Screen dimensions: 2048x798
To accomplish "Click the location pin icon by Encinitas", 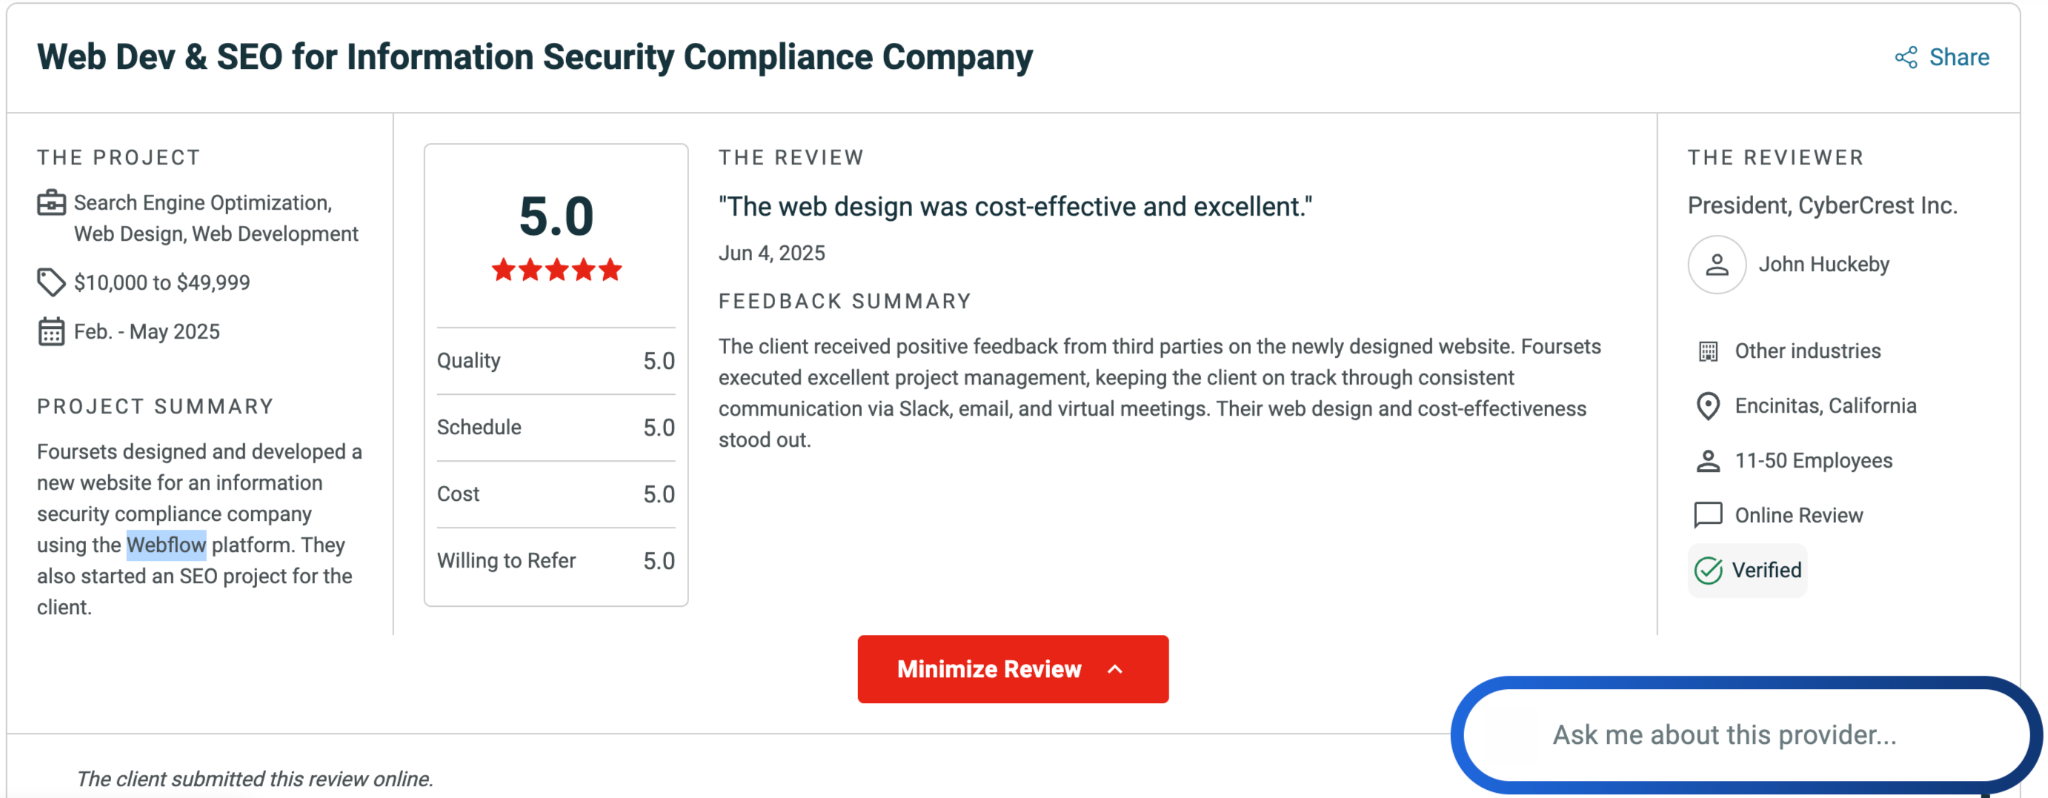I will coord(1708,406).
